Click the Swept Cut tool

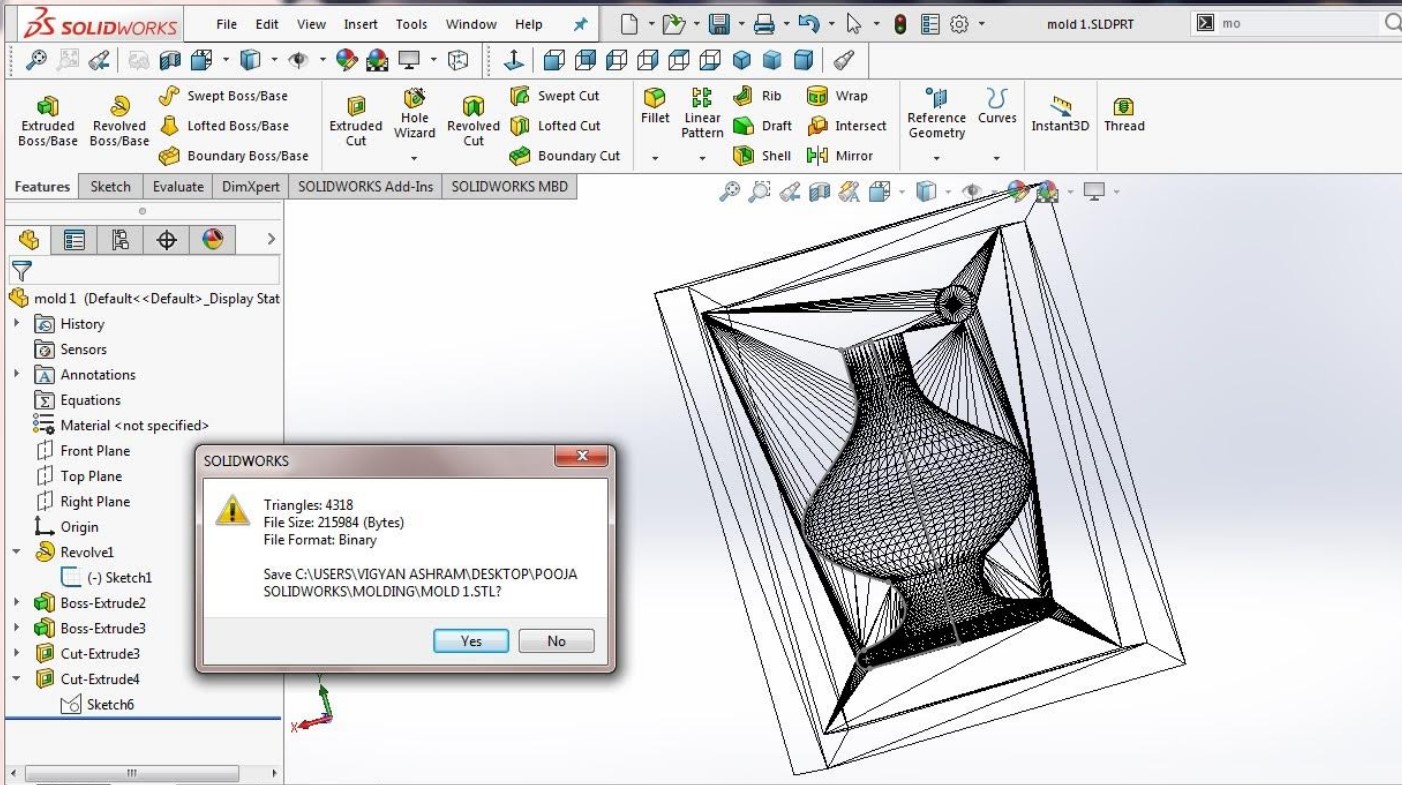(555, 96)
